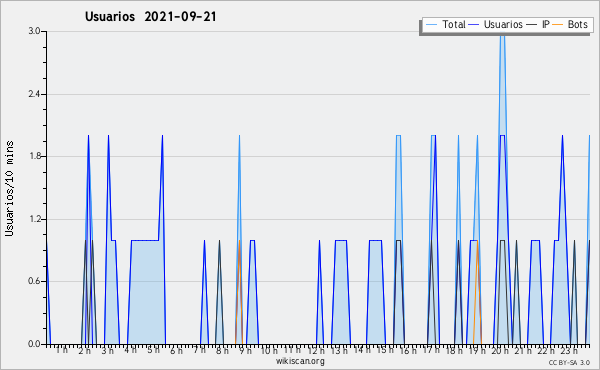Click the '7 h' x-axis label

click(199, 350)
